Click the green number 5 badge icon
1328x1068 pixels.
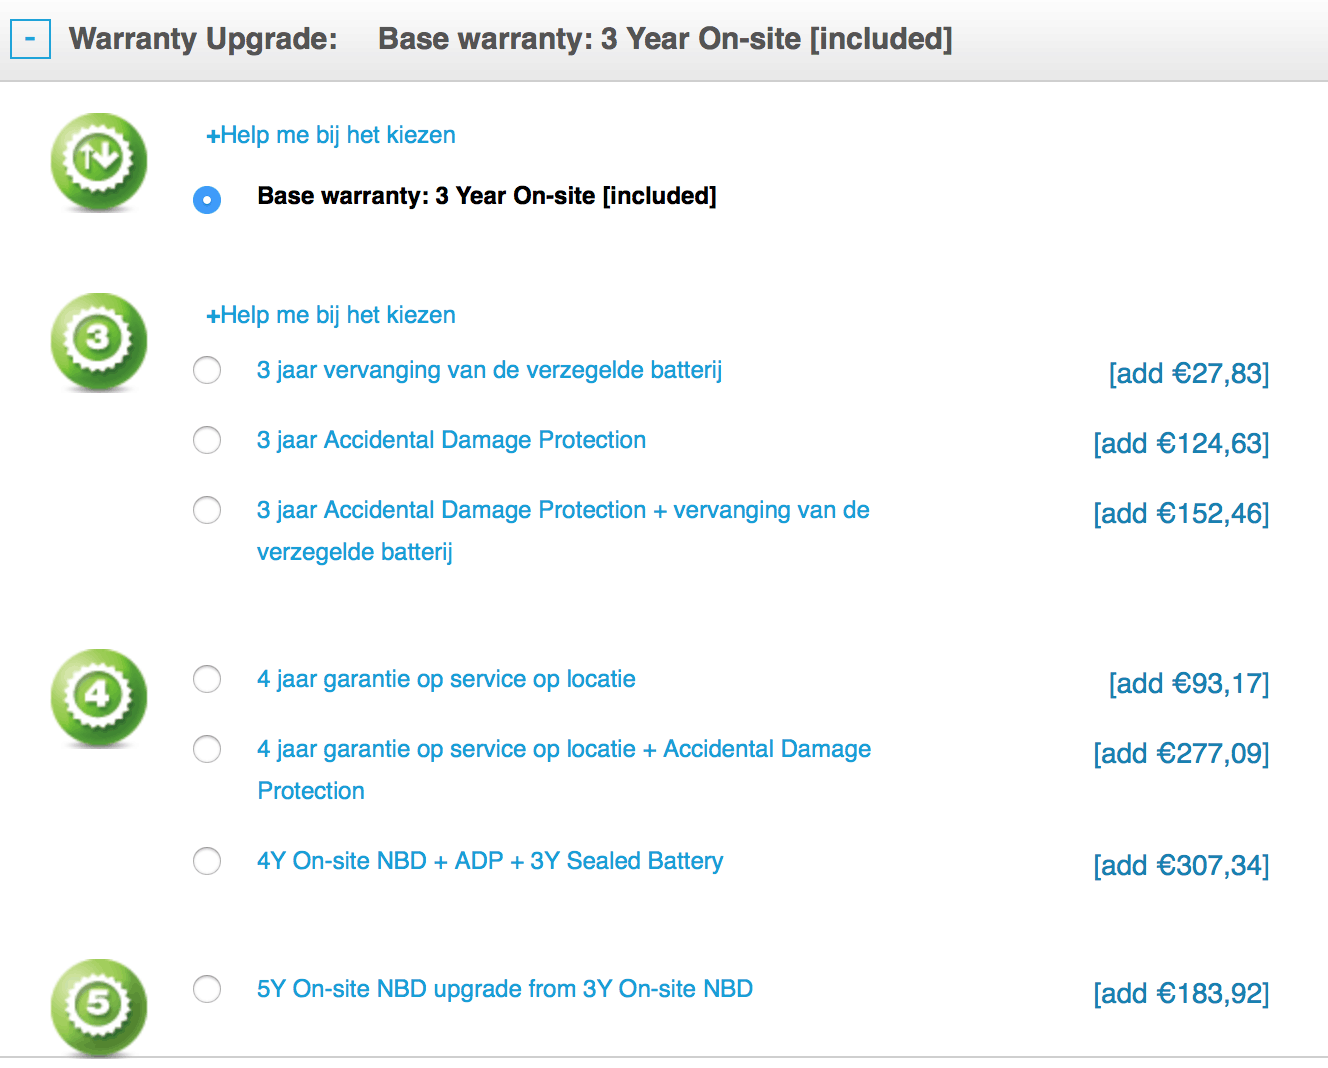pyautogui.click(x=98, y=1005)
